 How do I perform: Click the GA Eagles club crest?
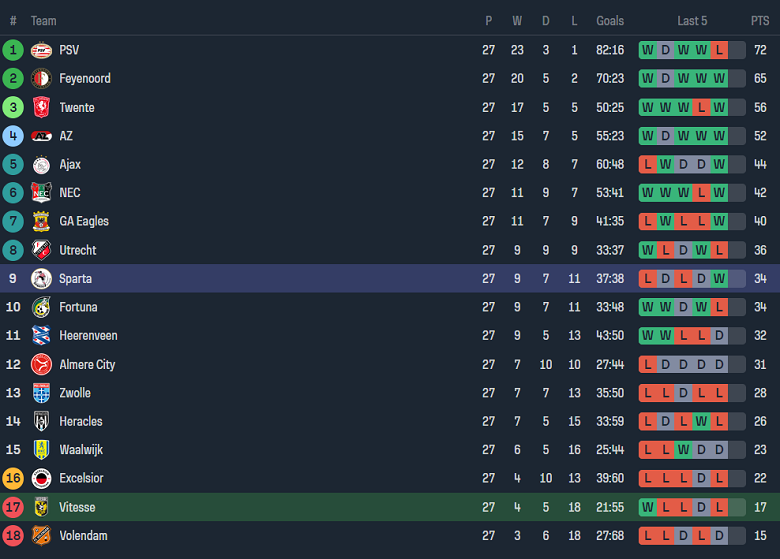41,221
